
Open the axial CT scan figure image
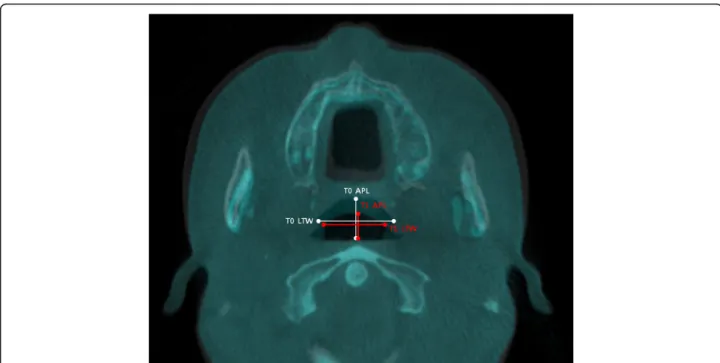361,188
